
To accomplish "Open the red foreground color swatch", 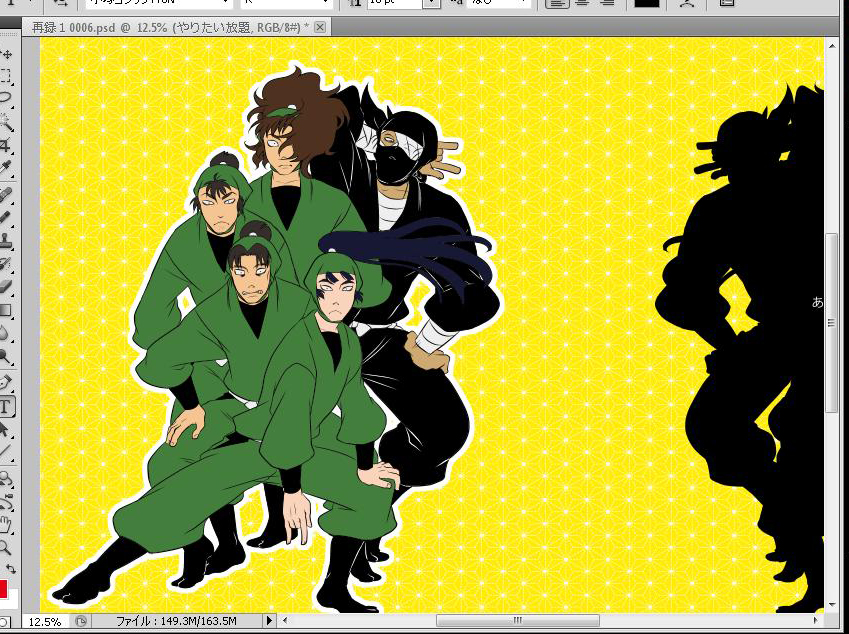I will click(3, 589).
